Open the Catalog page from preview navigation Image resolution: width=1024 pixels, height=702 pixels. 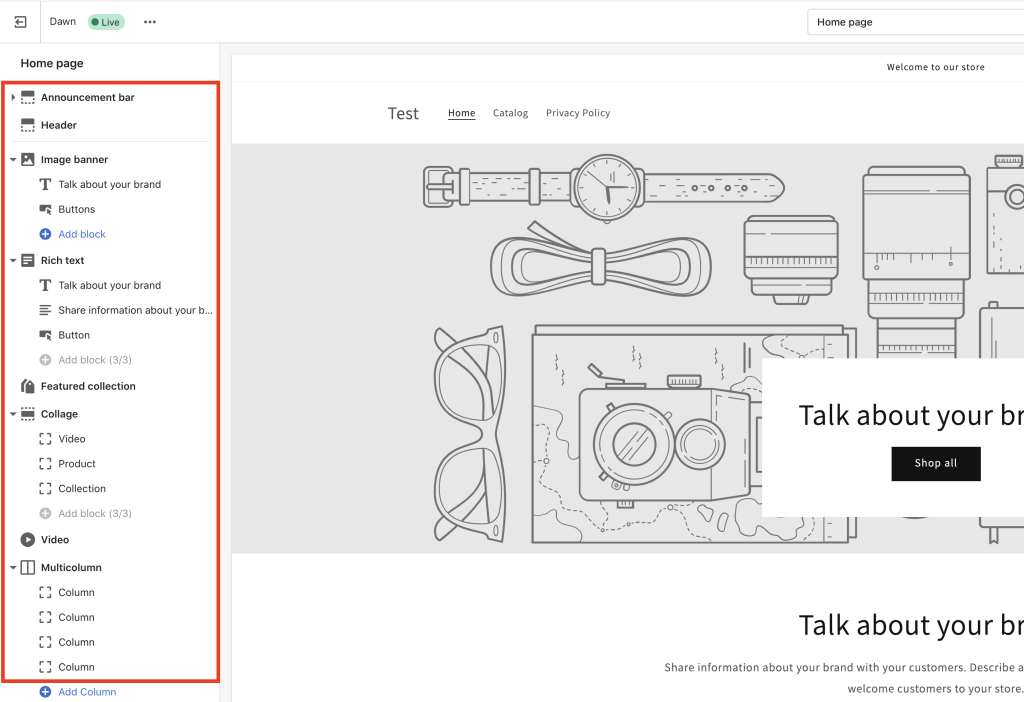510,113
